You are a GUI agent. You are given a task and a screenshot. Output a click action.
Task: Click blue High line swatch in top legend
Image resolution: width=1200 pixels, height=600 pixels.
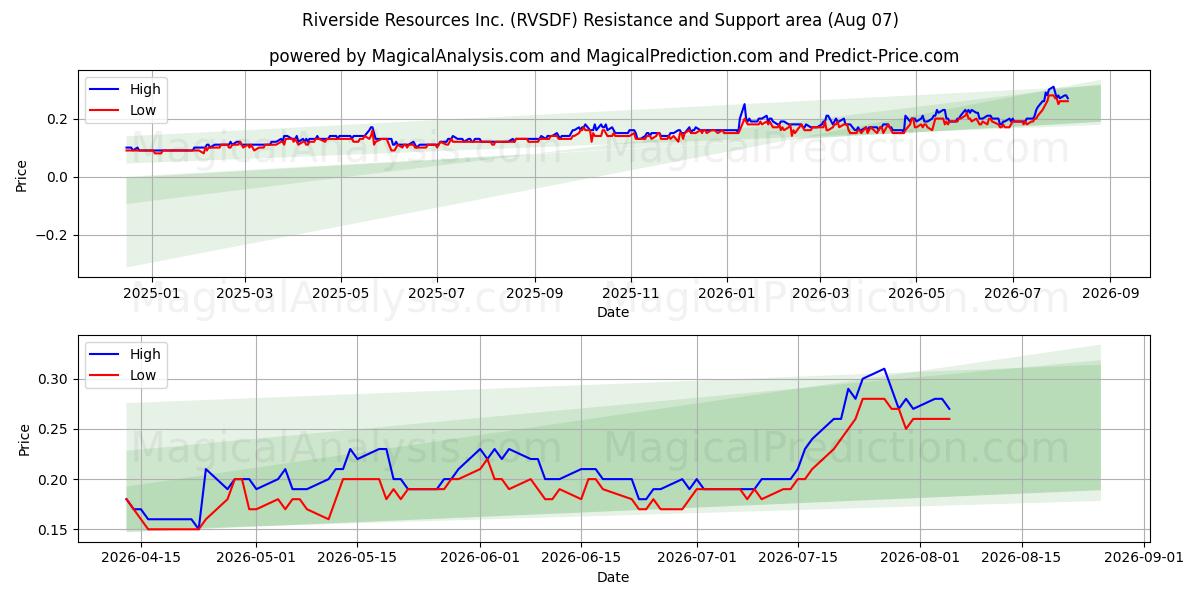pyautogui.click(x=106, y=90)
